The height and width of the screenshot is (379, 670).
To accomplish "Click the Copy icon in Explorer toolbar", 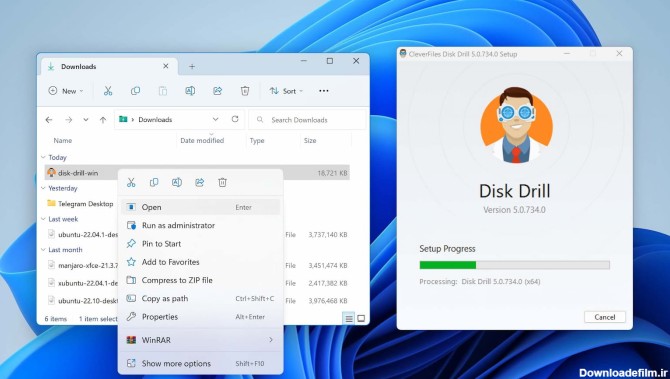I will [135, 91].
